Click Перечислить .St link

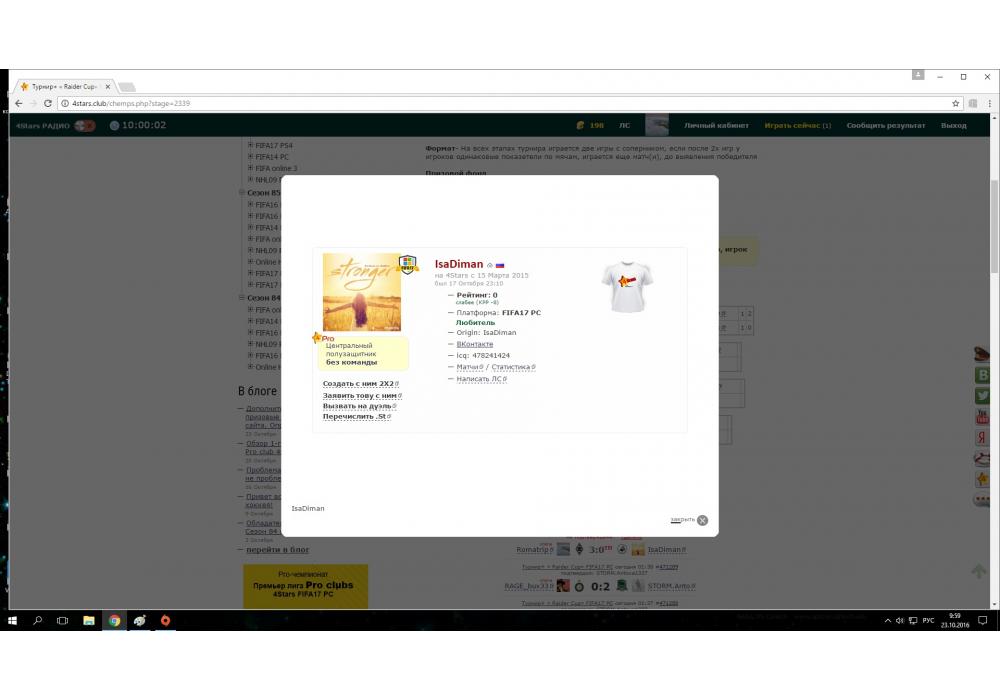(x=356, y=416)
